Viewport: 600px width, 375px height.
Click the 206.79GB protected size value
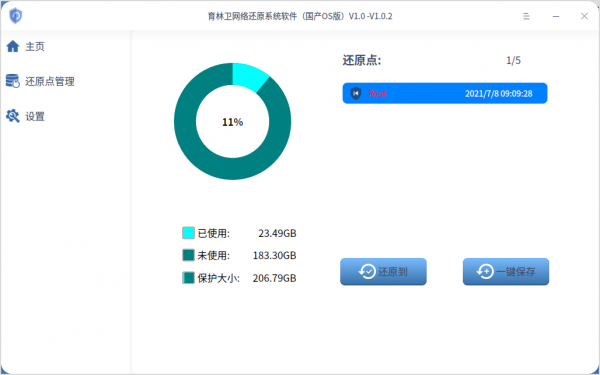coord(274,278)
